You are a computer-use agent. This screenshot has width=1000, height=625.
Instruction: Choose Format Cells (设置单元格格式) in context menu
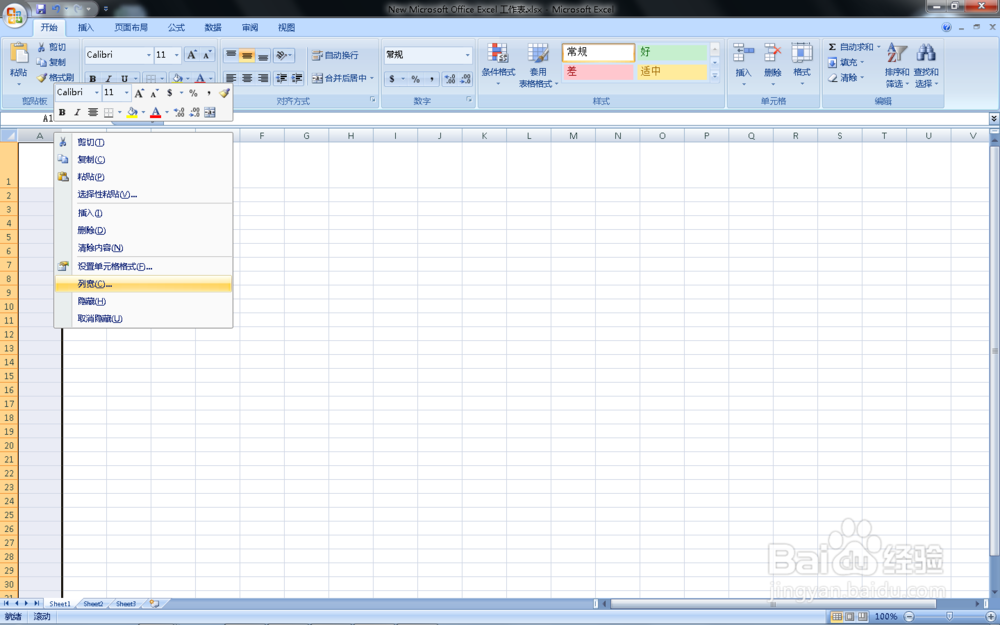tap(143, 267)
